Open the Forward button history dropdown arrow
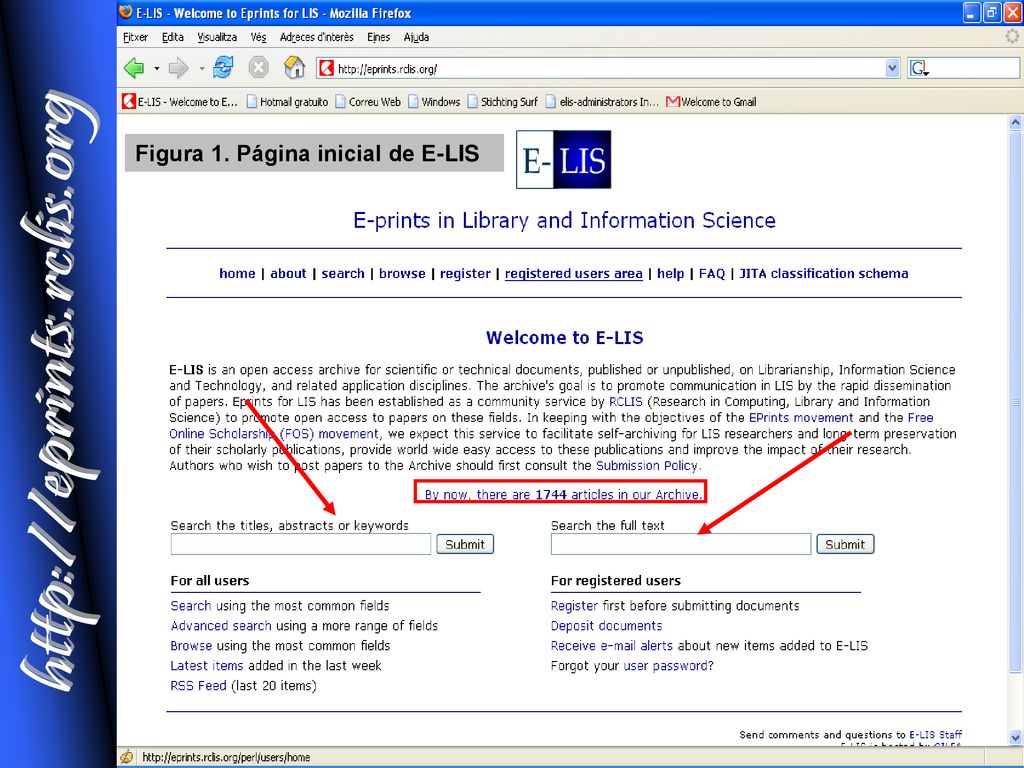Image resolution: width=1024 pixels, height=768 pixels. pos(202,68)
